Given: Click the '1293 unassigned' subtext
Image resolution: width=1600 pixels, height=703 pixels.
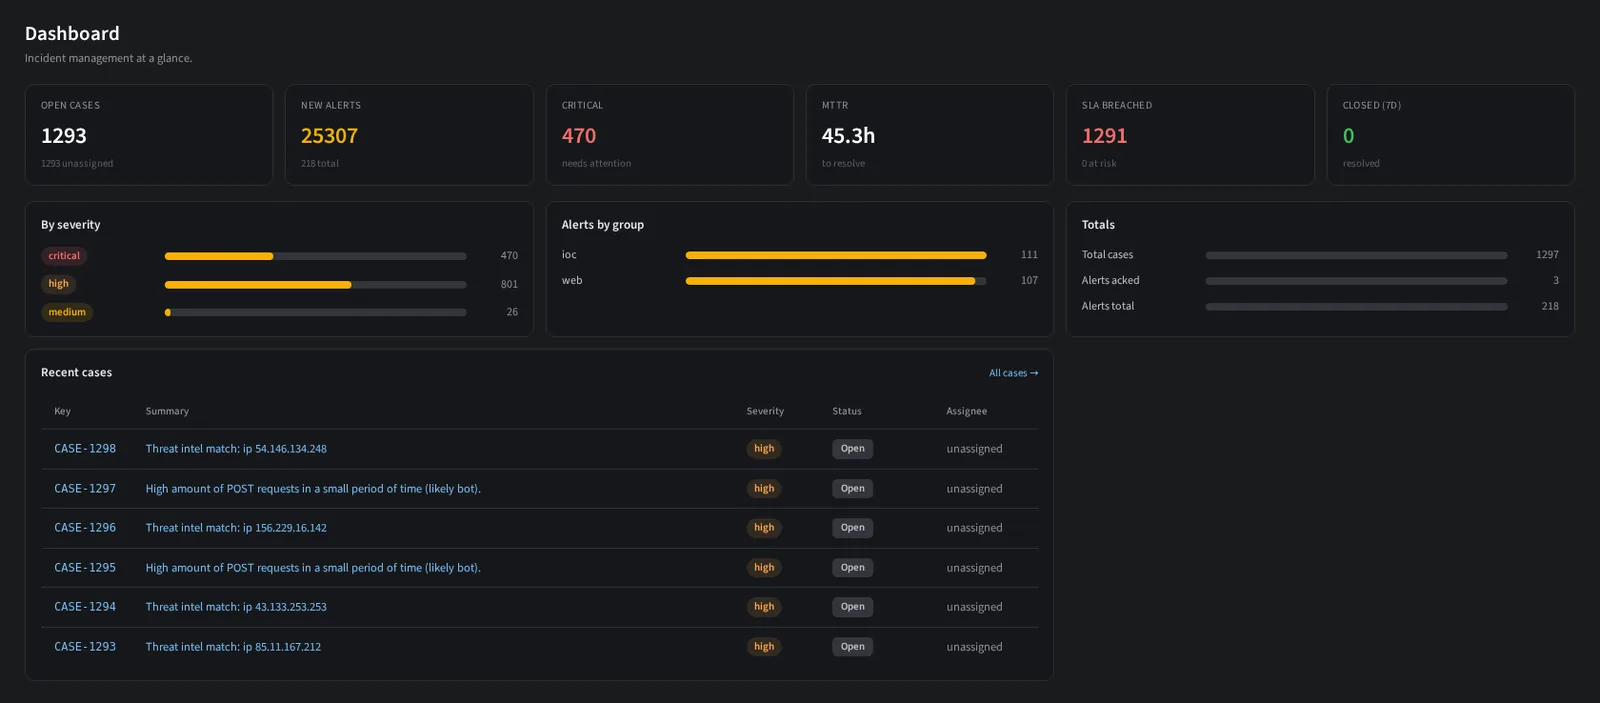Looking at the screenshot, I should (x=77, y=164).
